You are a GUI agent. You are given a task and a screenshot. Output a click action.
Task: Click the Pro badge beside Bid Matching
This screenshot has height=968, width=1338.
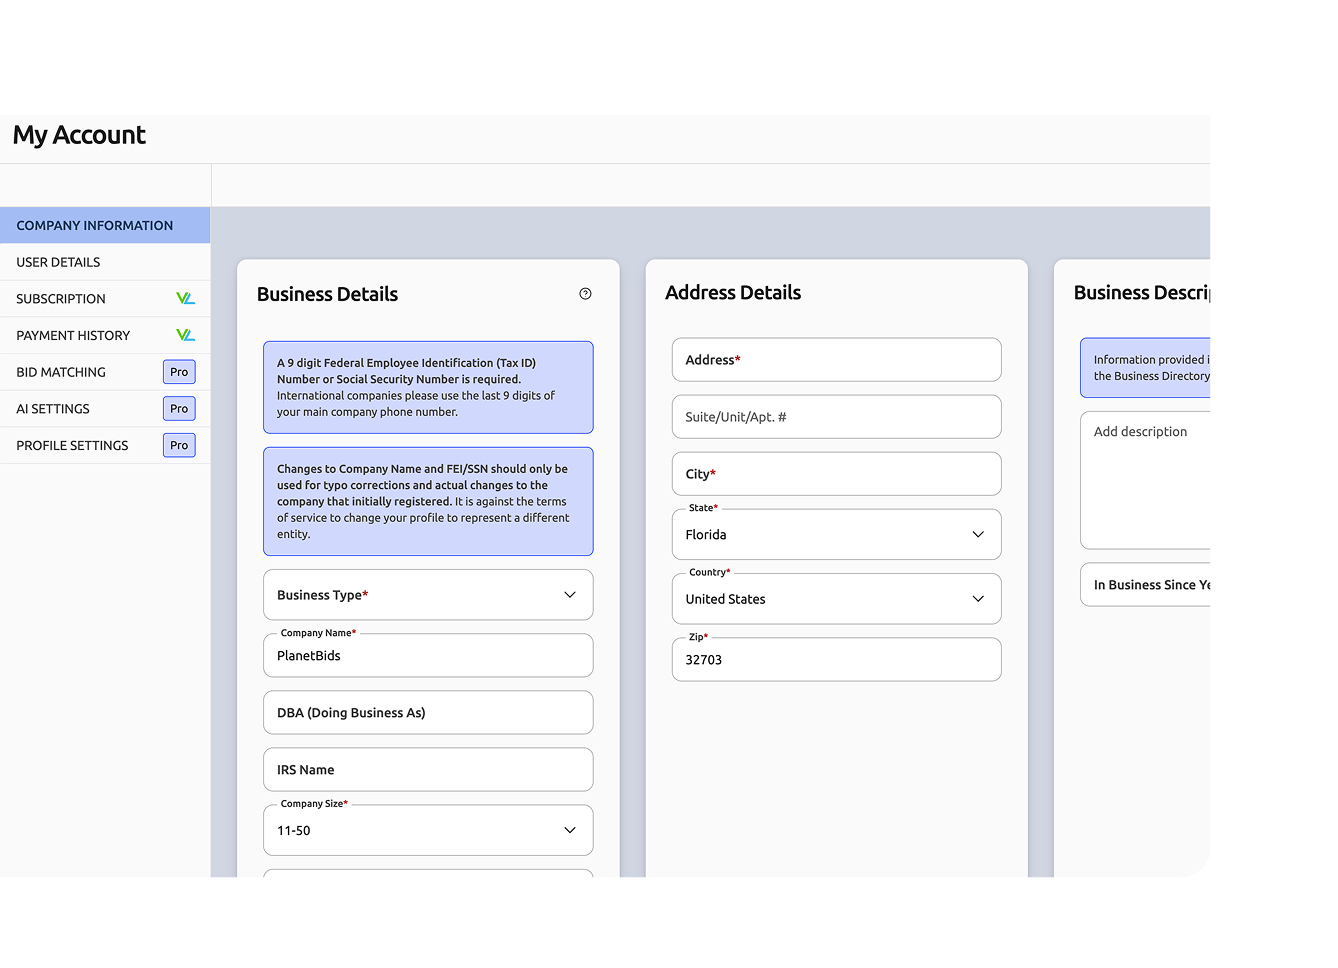pyautogui.click(x=179, y=372)
